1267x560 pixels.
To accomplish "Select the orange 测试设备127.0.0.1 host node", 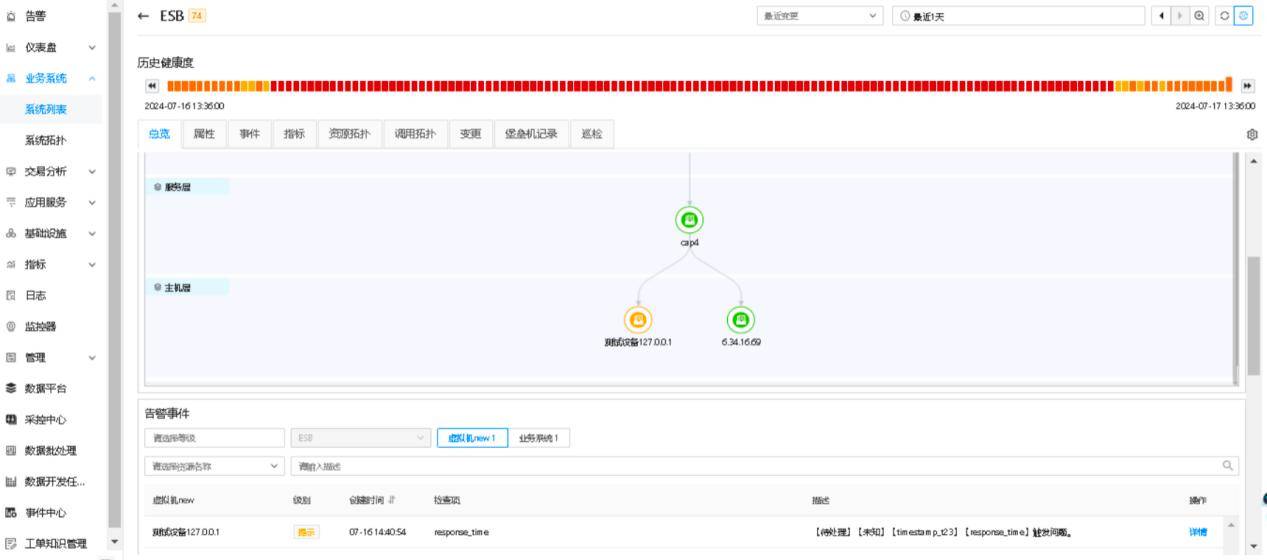I will coord(638,320).
